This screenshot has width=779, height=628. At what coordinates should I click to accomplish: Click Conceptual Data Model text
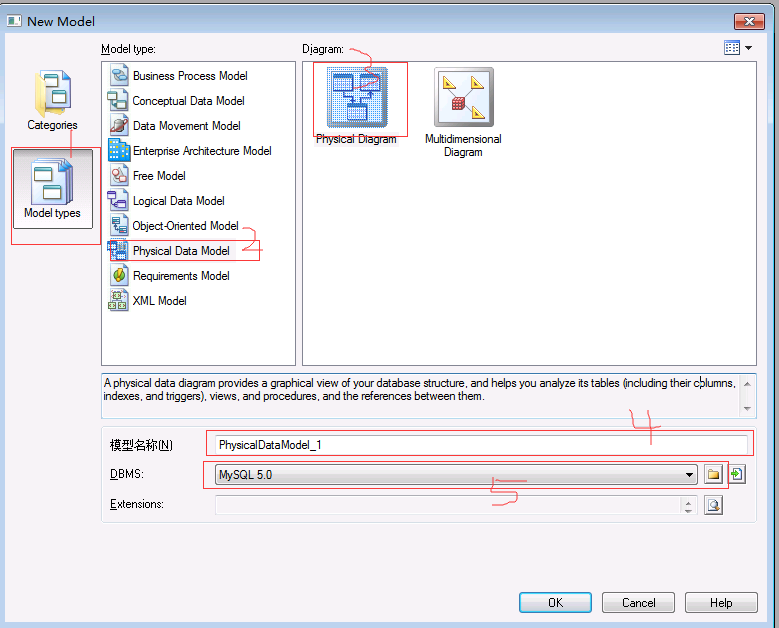[x=188, y=100]
